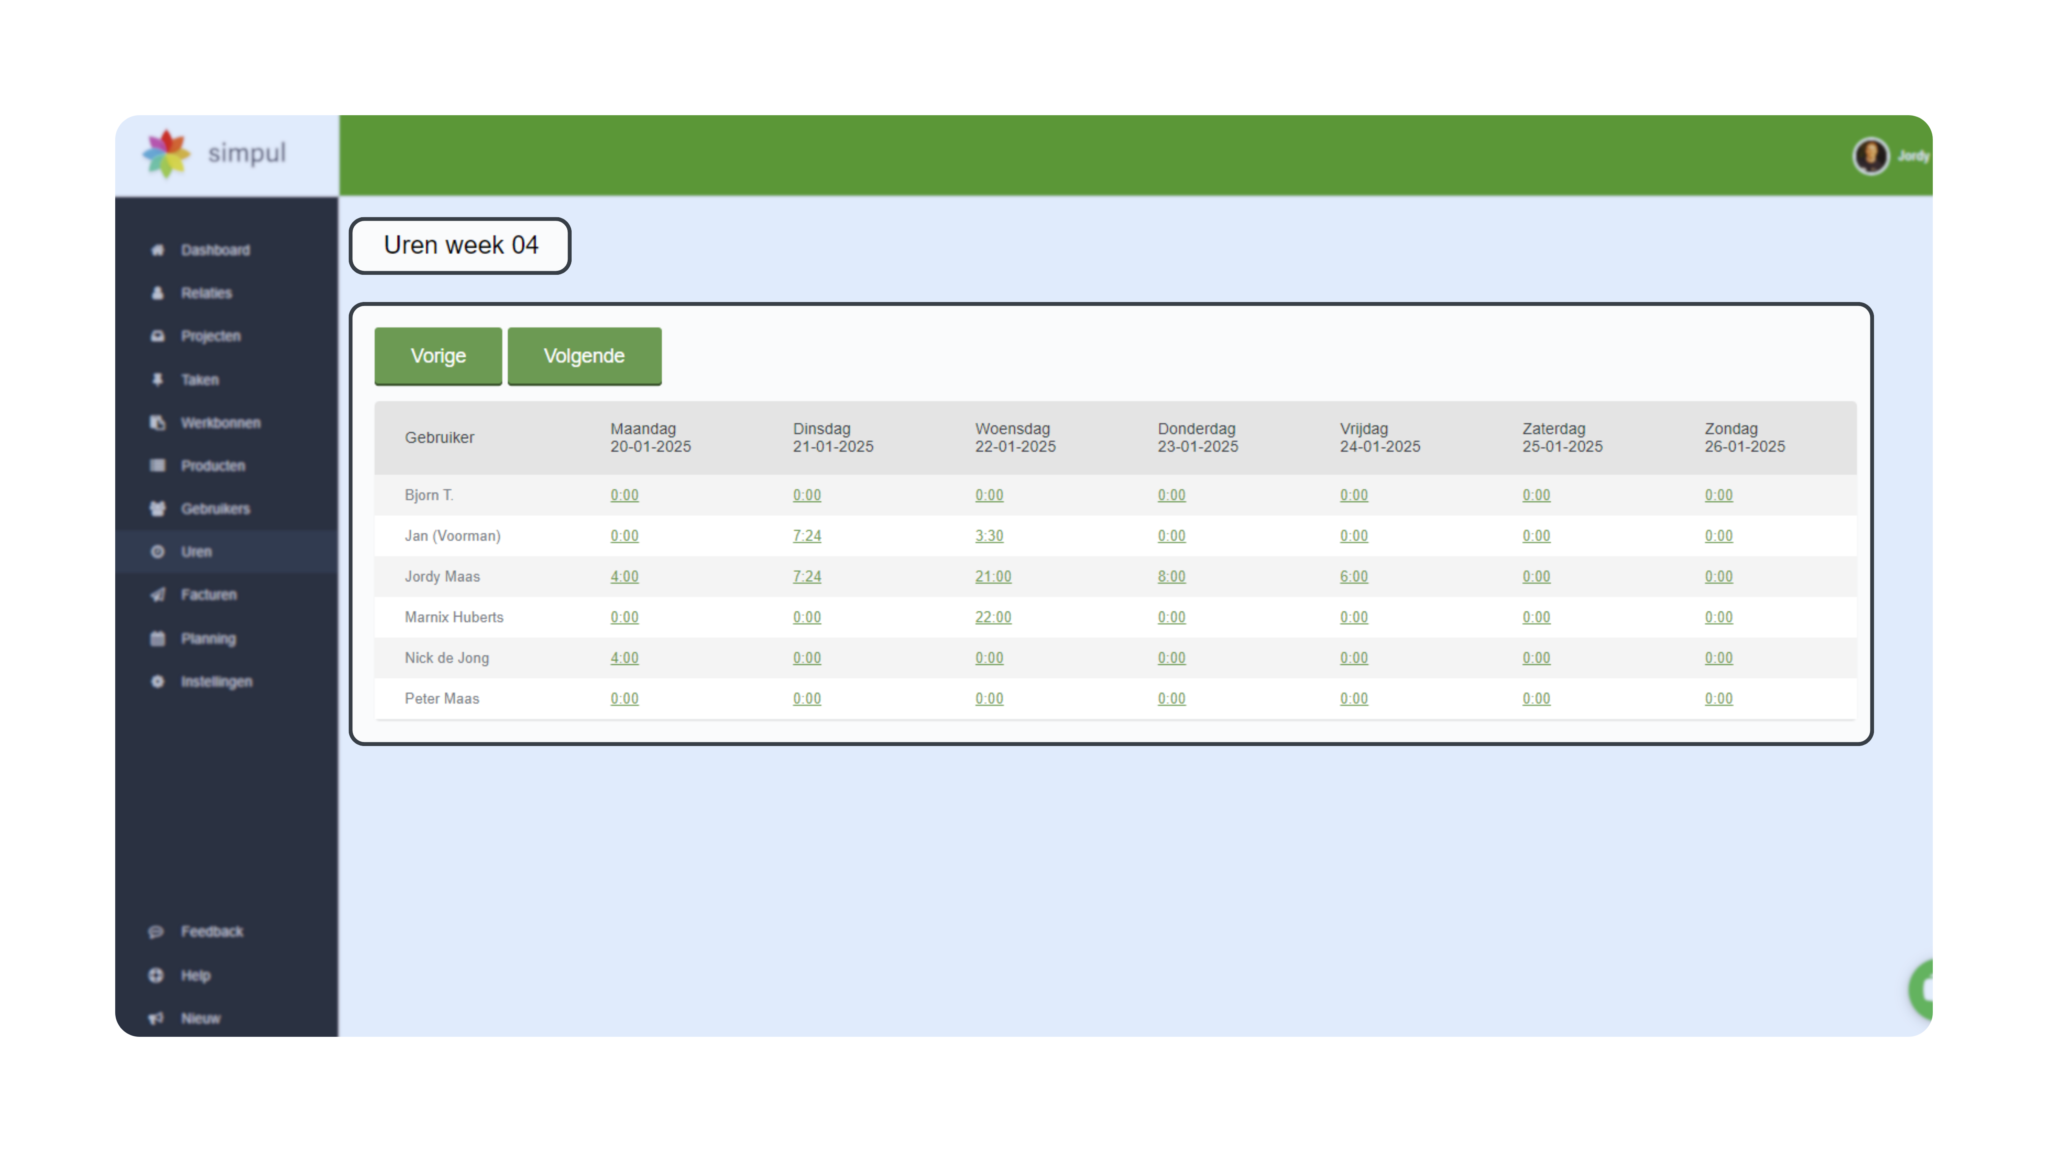
Task: Click the Help label in sidebar
Action: point(196,976)
